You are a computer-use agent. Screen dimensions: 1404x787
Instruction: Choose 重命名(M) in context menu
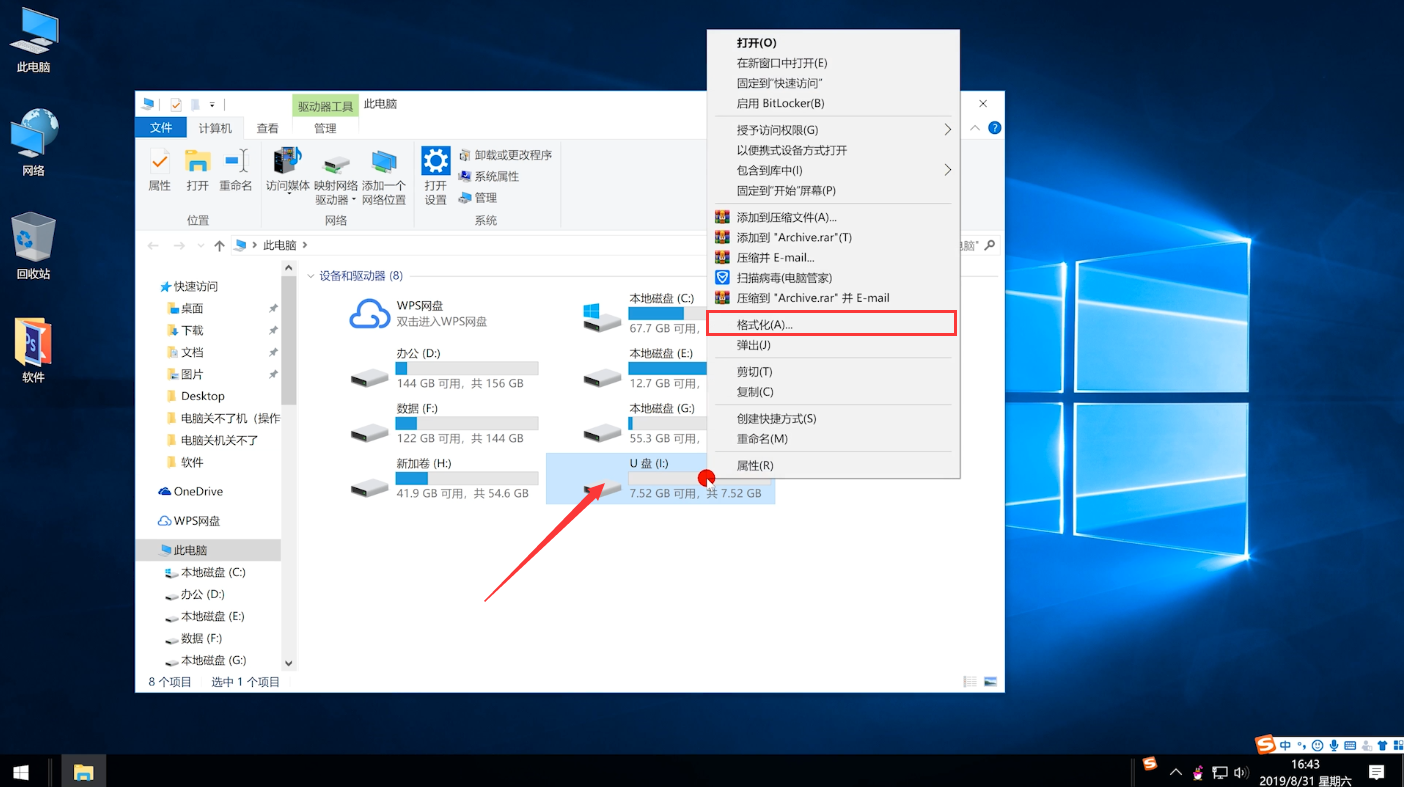coord(832,438)
